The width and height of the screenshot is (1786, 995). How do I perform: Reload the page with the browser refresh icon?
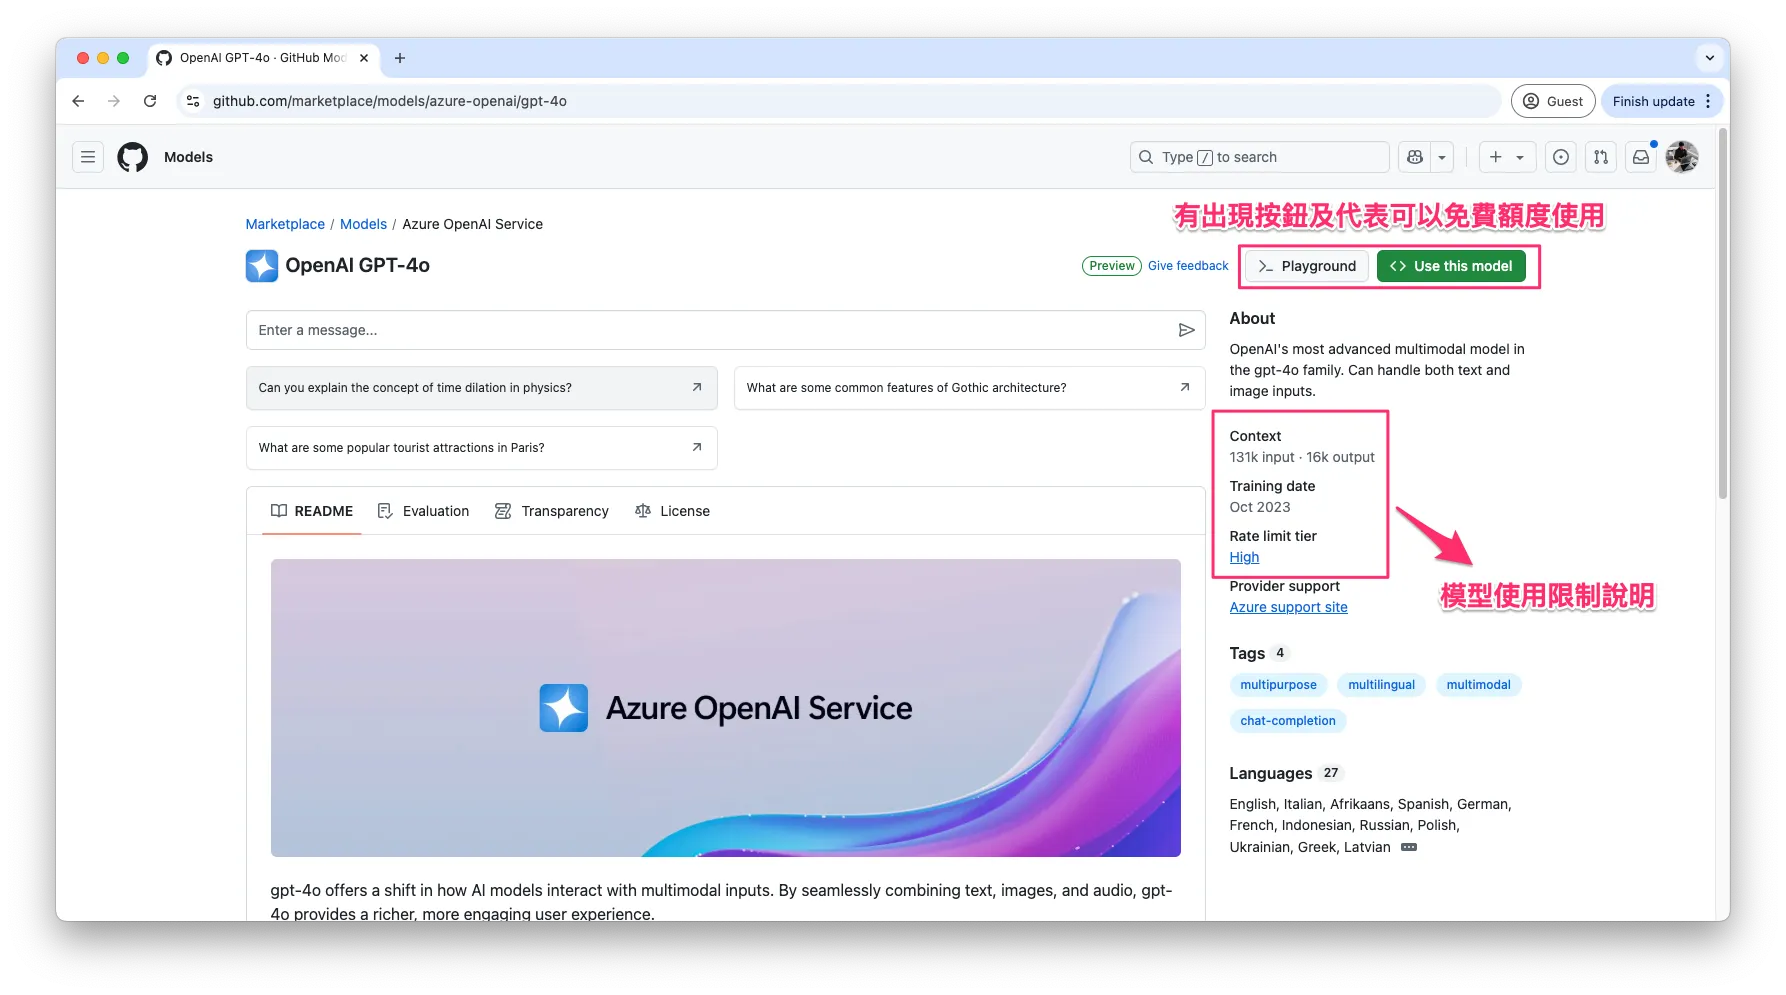click(150, 101)
